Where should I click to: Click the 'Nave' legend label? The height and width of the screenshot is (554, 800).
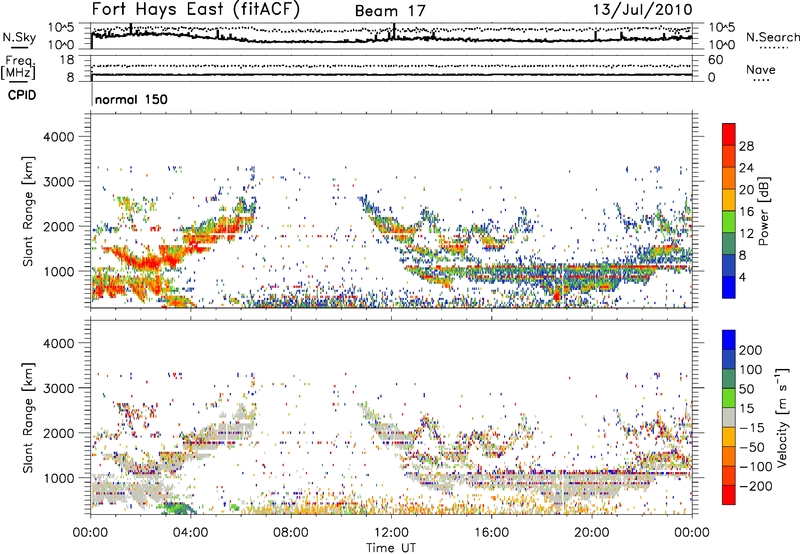[760, 69]
